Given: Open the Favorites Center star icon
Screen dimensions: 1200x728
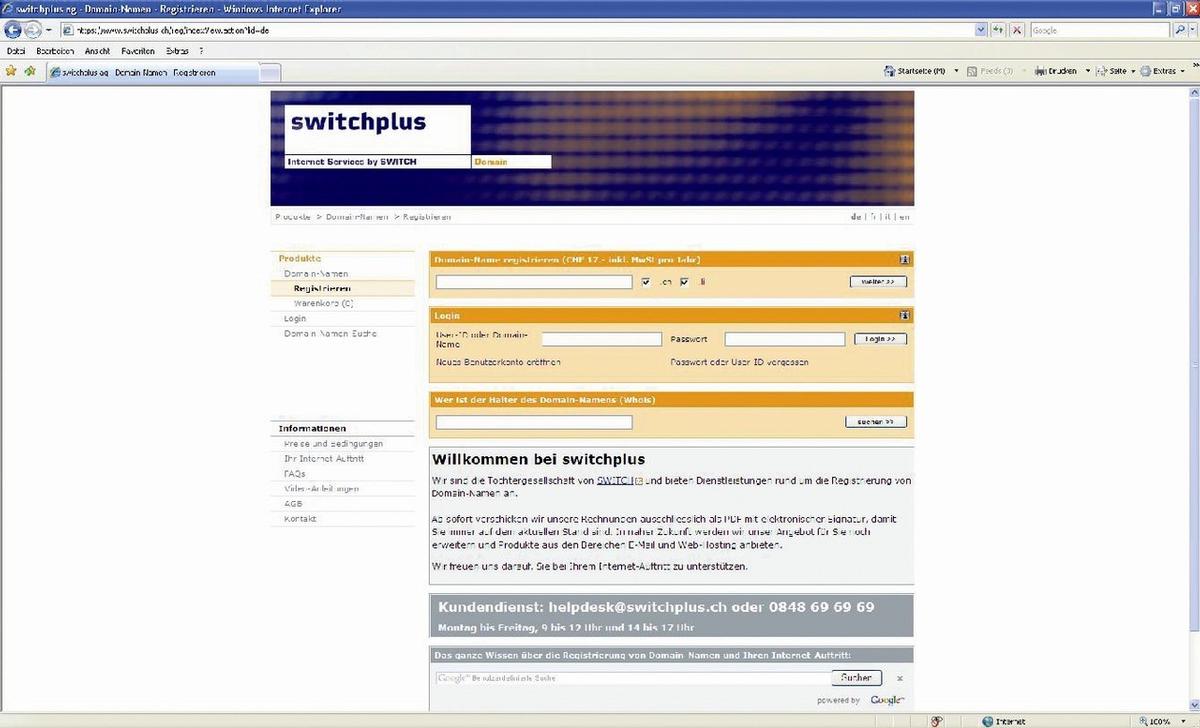Looking at the screenshot, I should click(11, 71).
